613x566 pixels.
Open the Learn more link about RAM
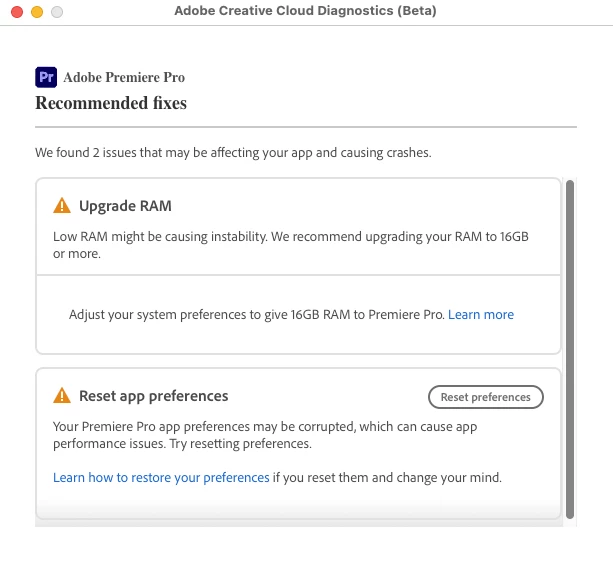480,315
